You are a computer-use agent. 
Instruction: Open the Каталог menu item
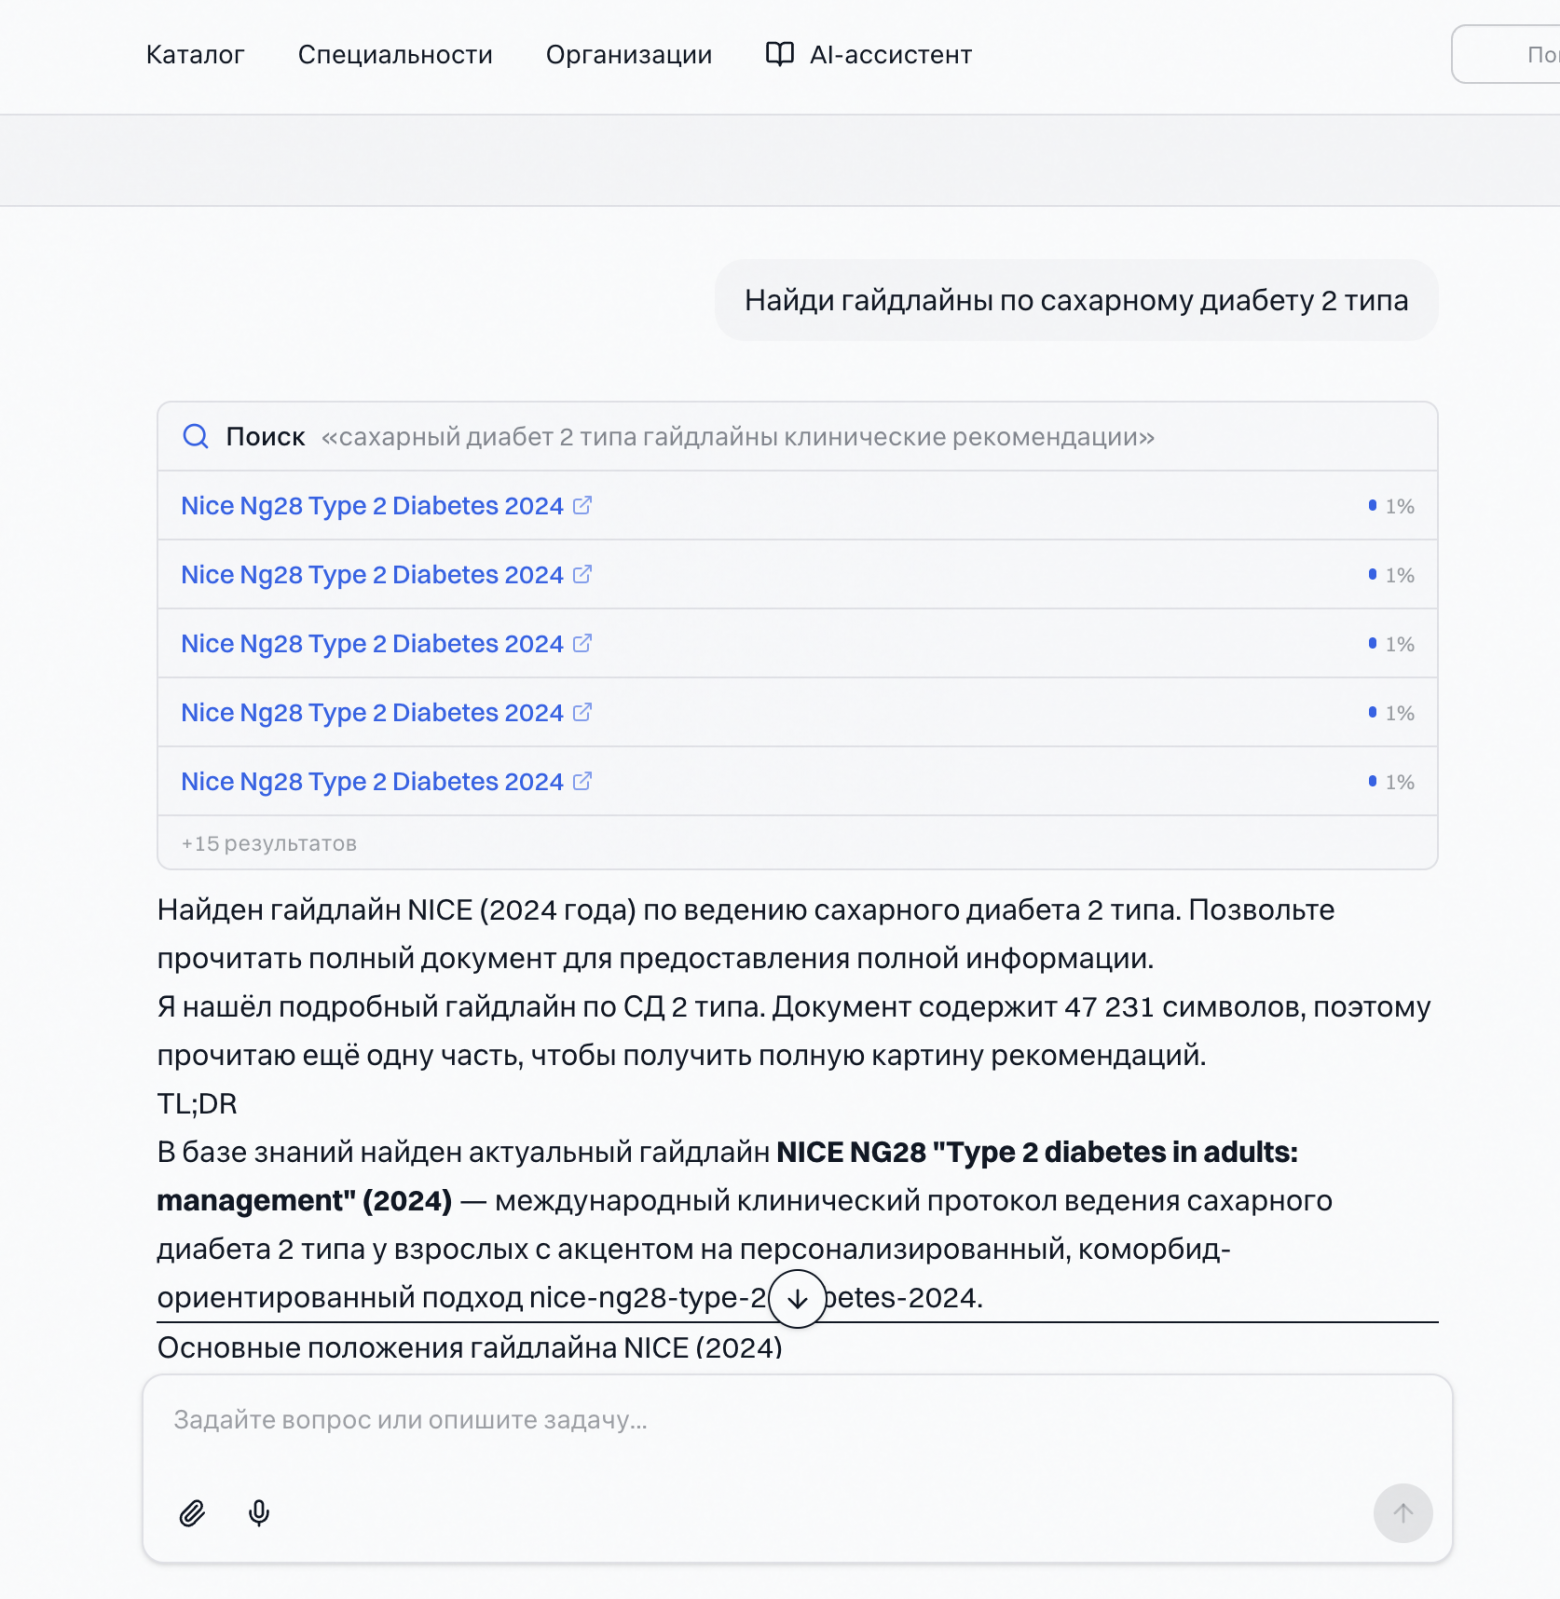pos(195,55)
